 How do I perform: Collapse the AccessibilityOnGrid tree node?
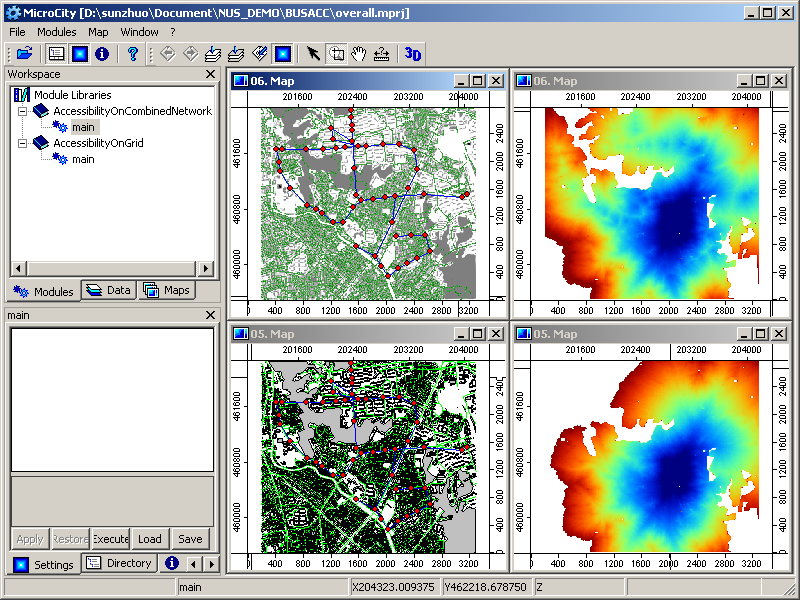click(20, 143)
